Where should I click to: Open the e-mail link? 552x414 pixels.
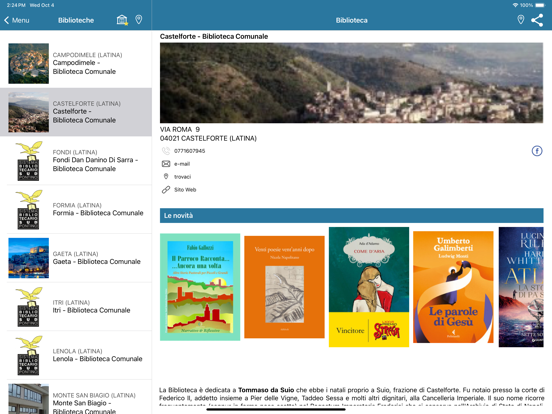pyautogui.click(x=182, y=164)
